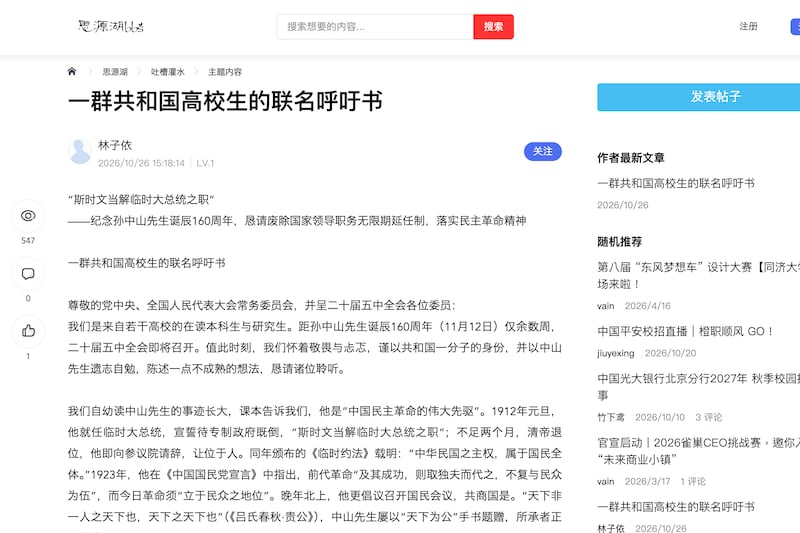Go to home via breadcrumb house icon
Screen dimensions: 800x533
[72, 71]
